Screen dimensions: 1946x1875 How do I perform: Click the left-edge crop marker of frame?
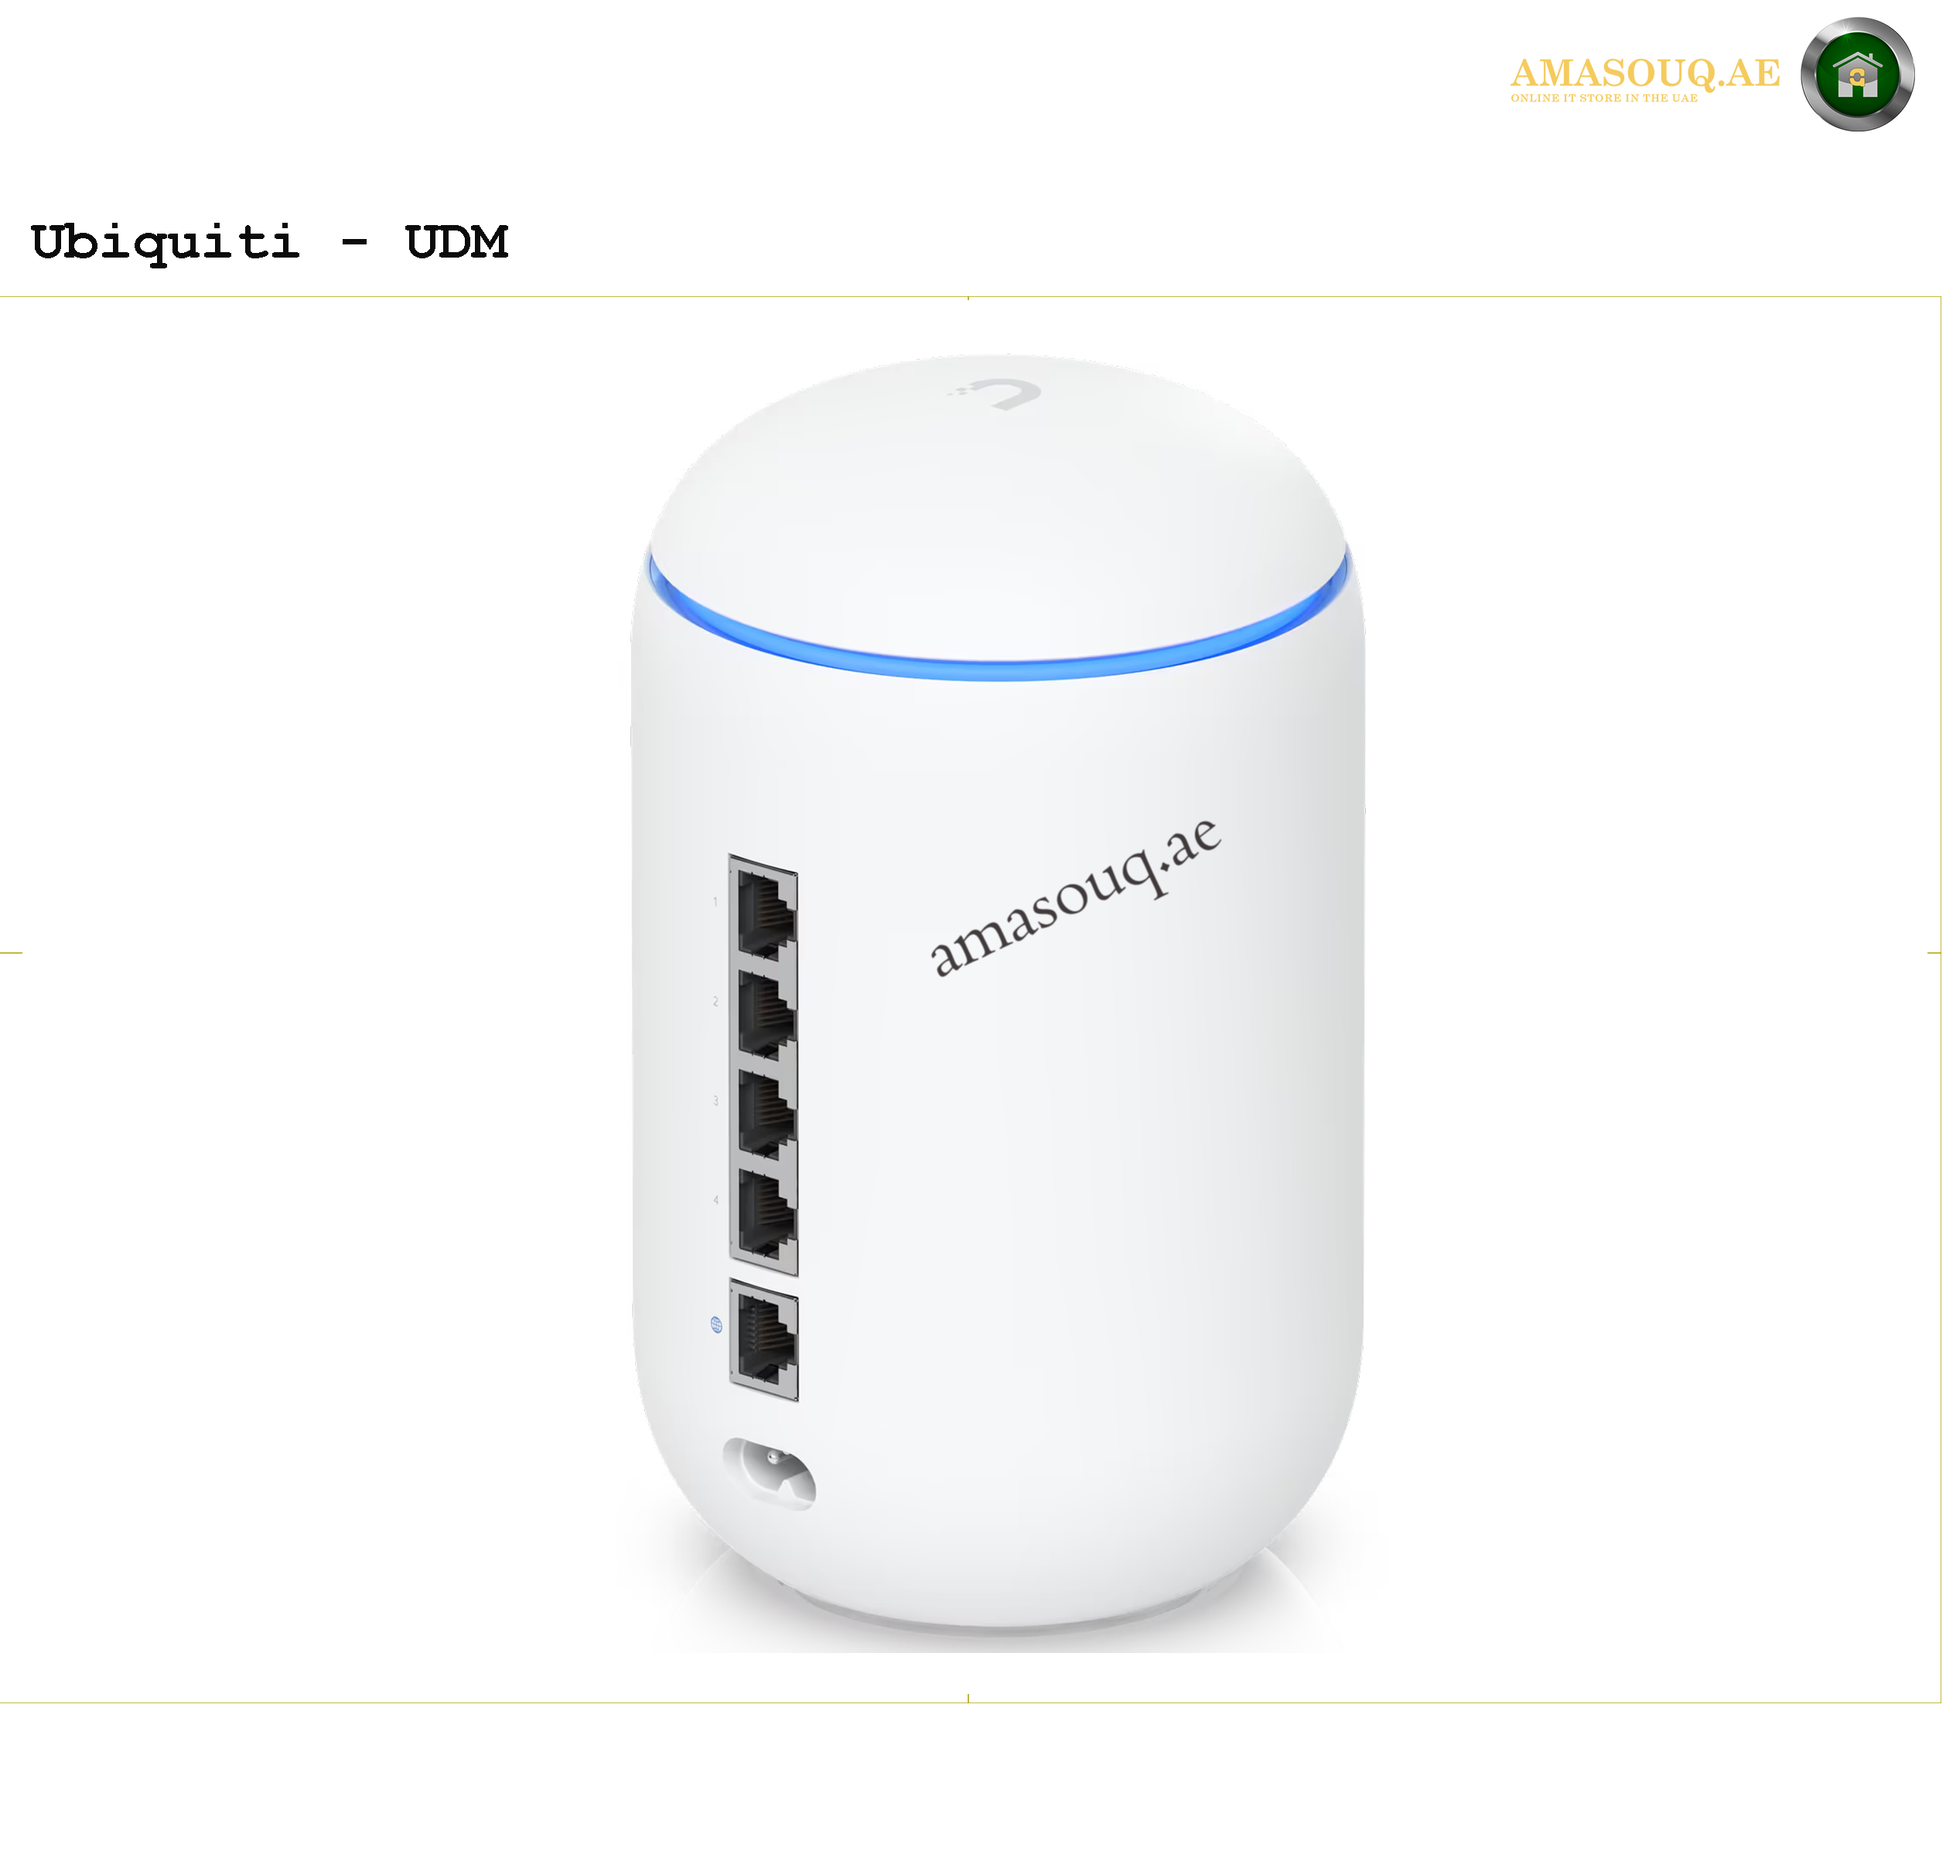click(x=11, y=953)
